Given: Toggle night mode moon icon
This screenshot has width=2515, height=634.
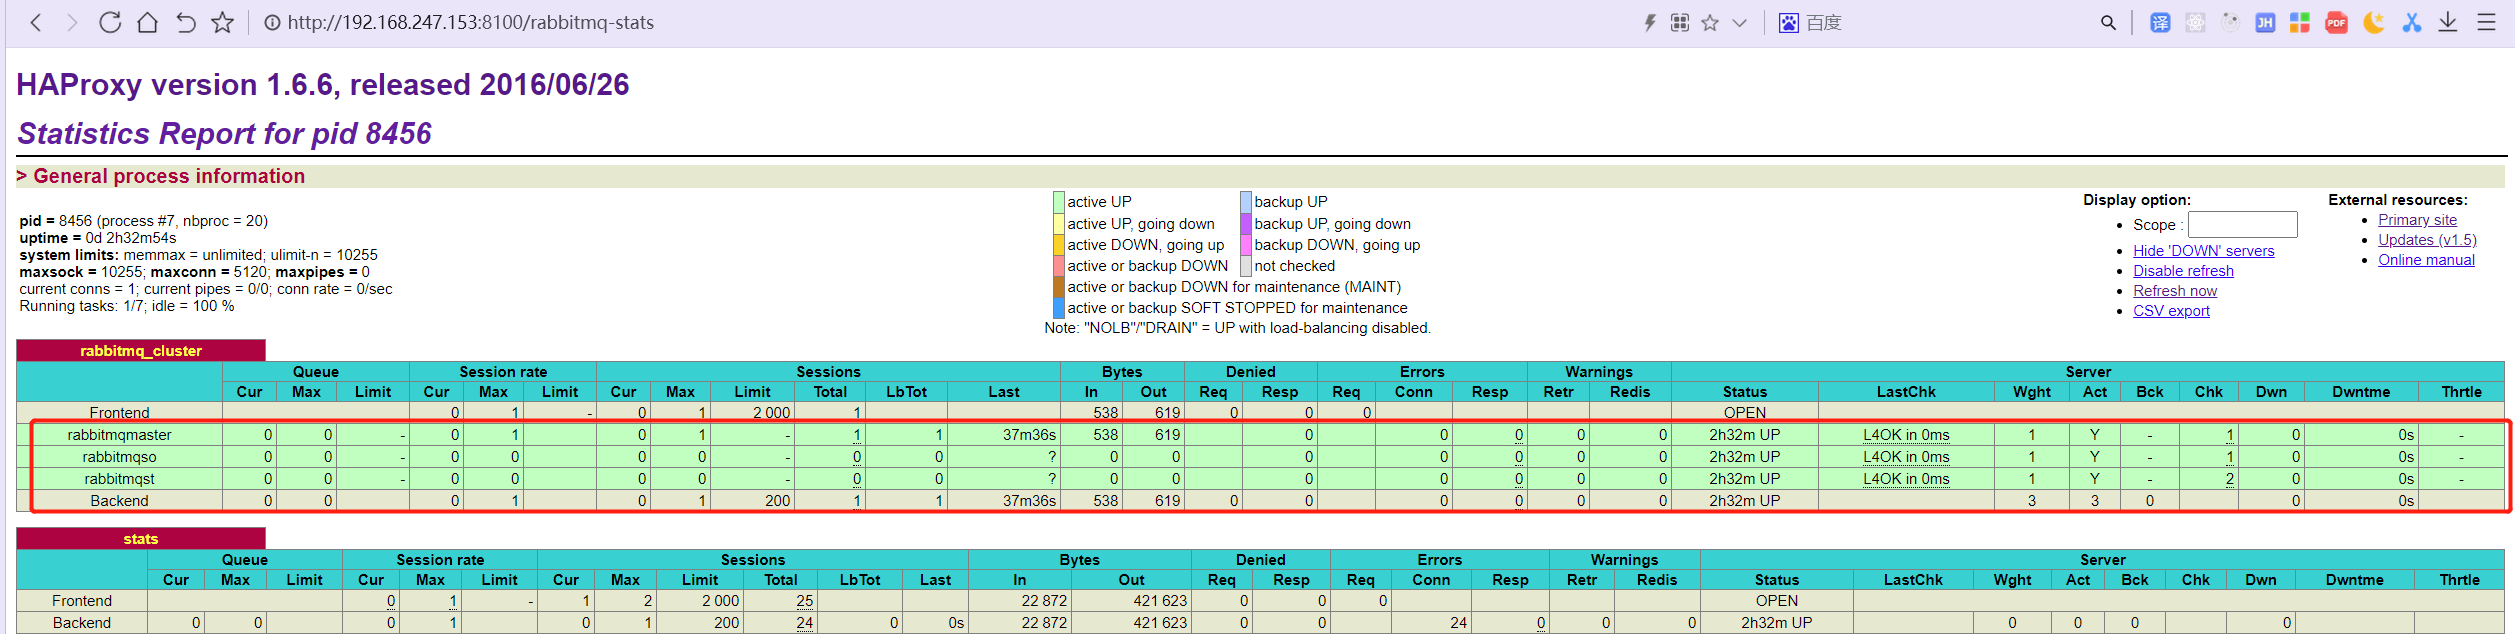Looking at the screenshot, I should (x=2374, y=22).
